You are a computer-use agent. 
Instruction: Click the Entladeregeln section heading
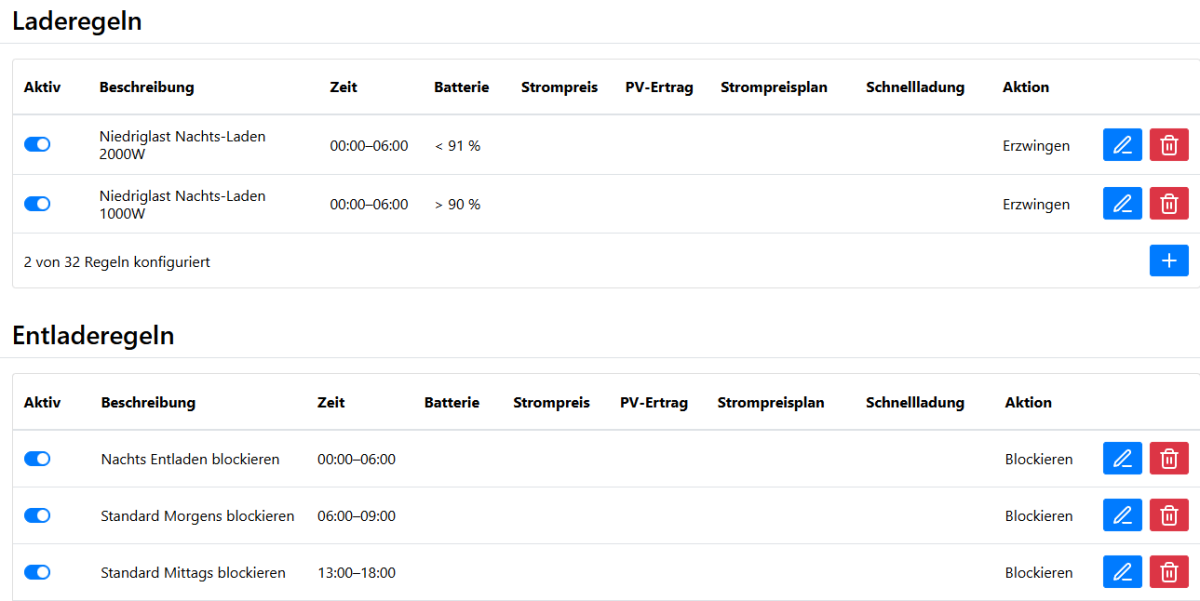pos(93,336)
